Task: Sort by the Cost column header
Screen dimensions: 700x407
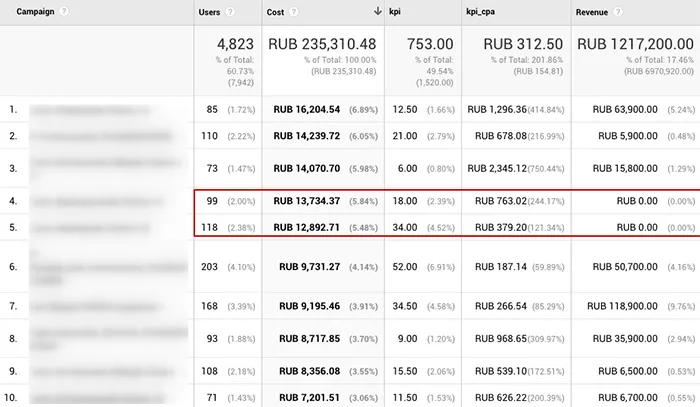Action: [275, 12]
